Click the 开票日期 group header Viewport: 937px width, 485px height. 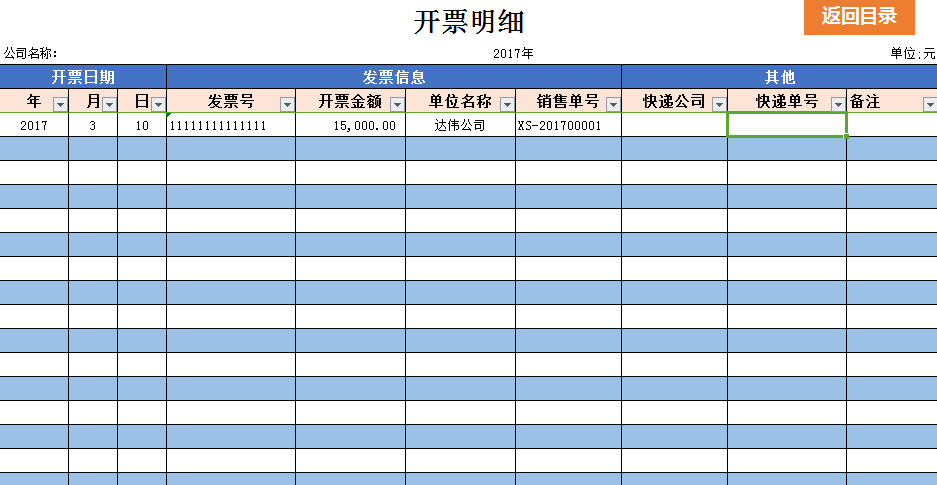point(83,77)
